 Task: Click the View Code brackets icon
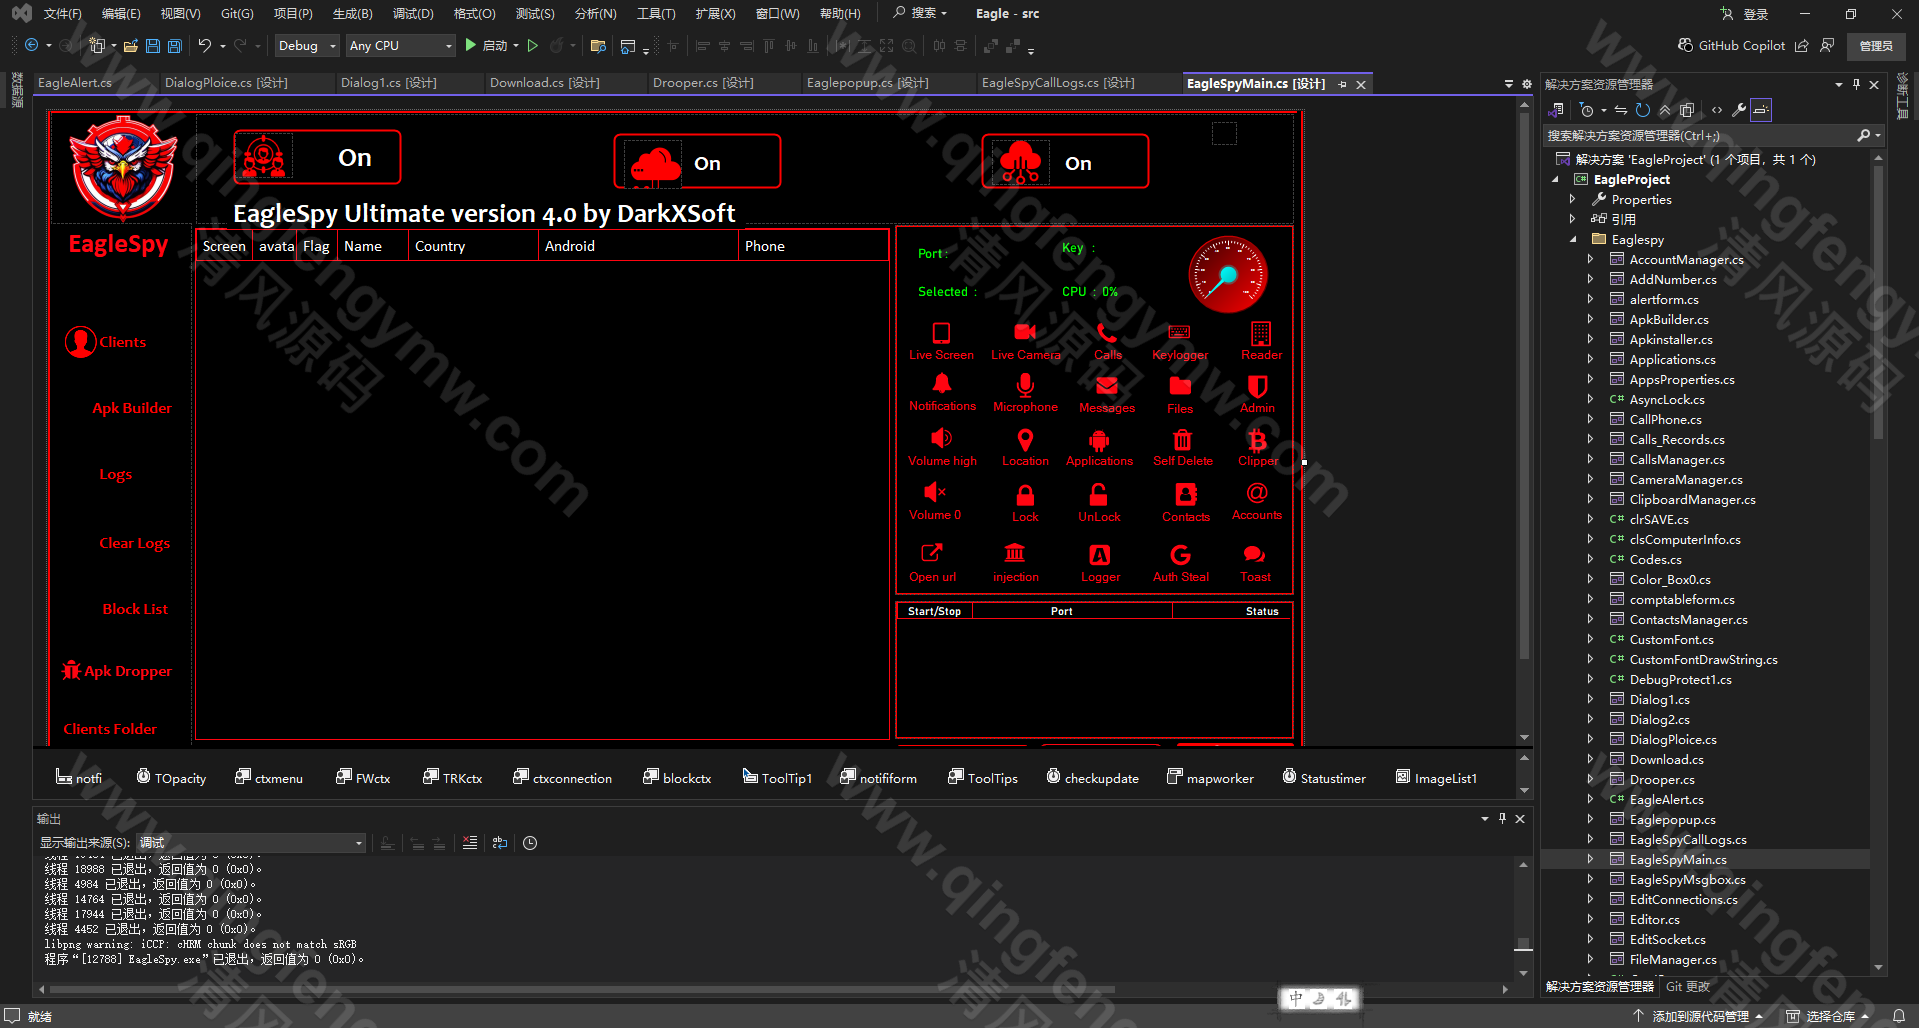click(1717, 110)
